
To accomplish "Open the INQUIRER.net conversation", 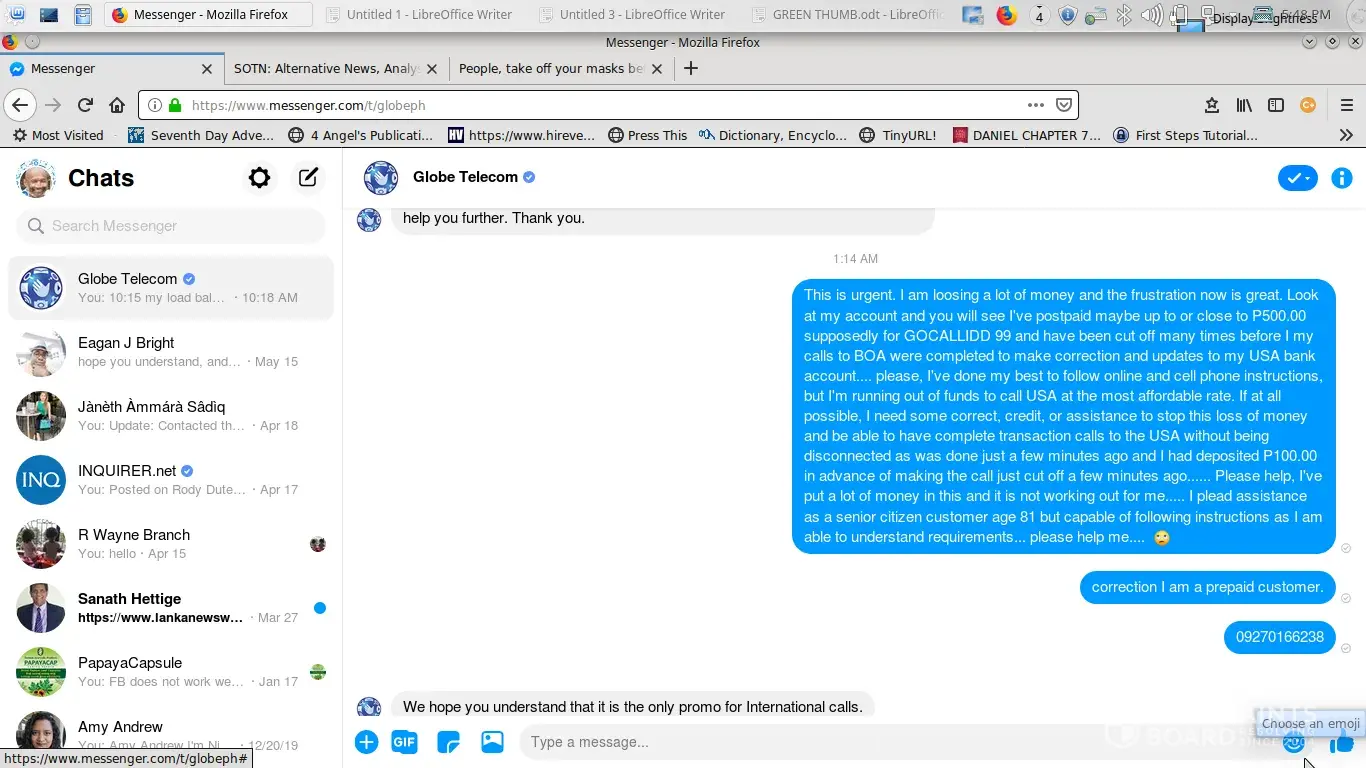I will point(171,480).
